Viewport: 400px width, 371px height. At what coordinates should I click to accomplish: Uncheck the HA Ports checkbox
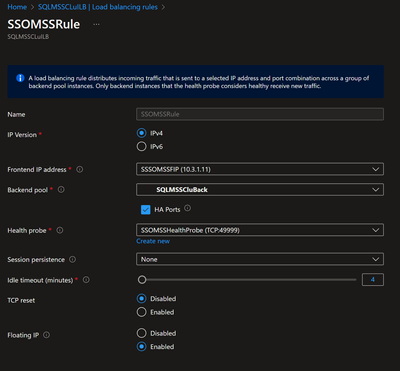[146, 210]
